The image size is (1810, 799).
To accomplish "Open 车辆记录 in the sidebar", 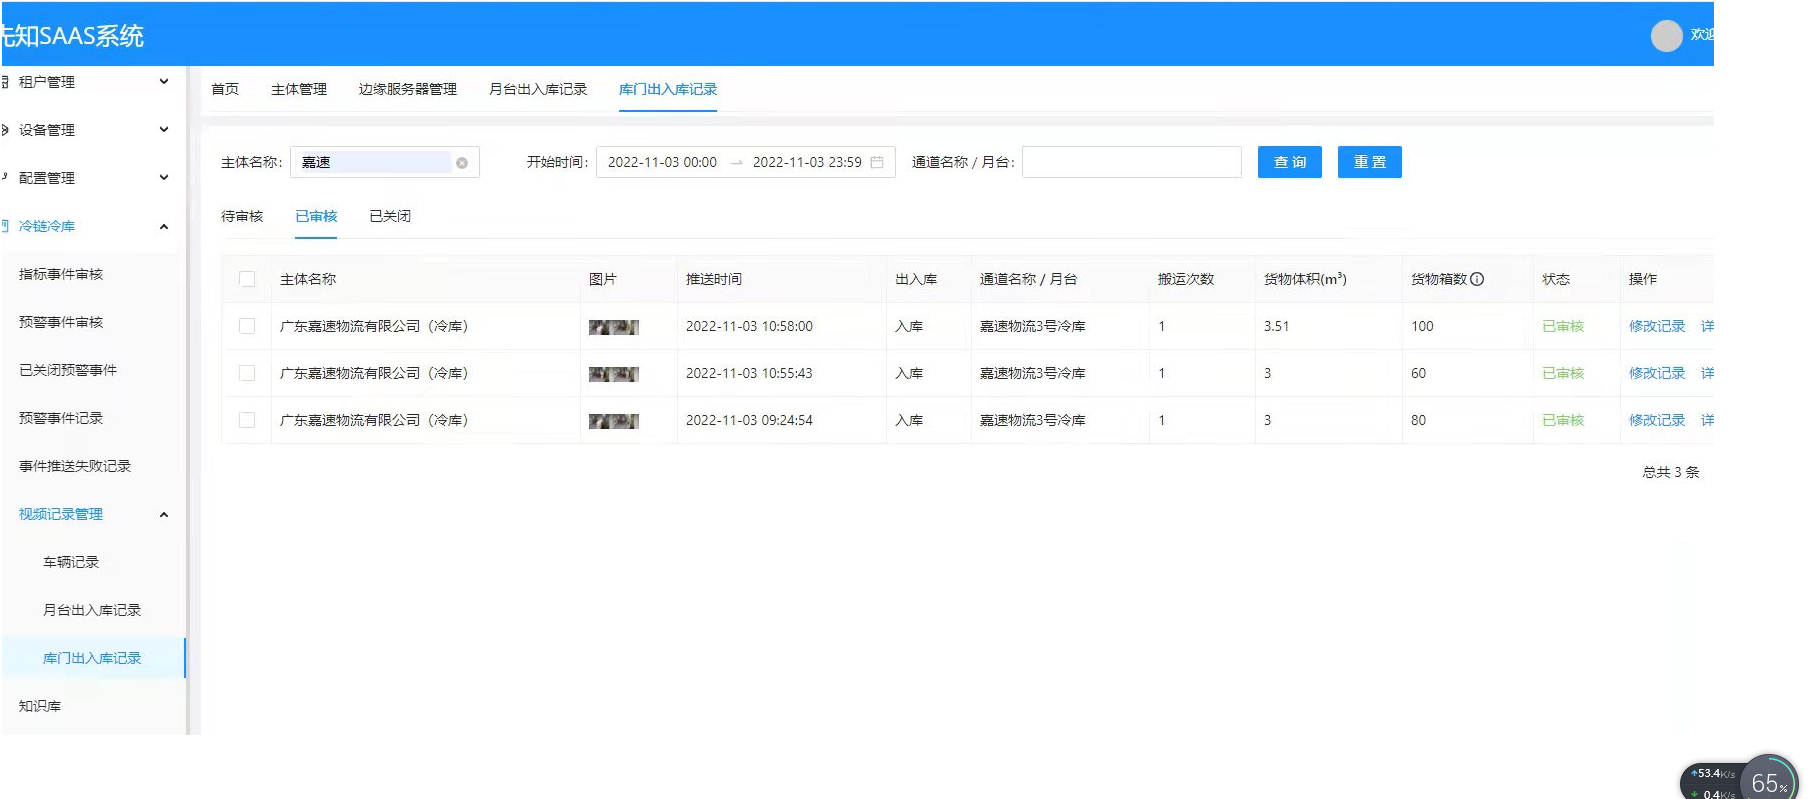I will 71,562.
